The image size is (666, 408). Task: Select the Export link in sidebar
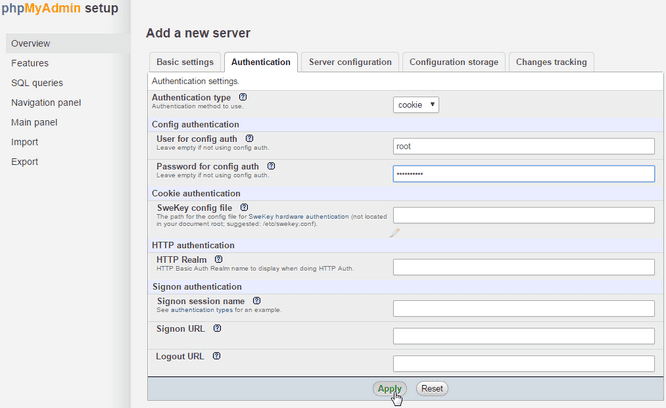pyautogui.click(x=25, y=161)
